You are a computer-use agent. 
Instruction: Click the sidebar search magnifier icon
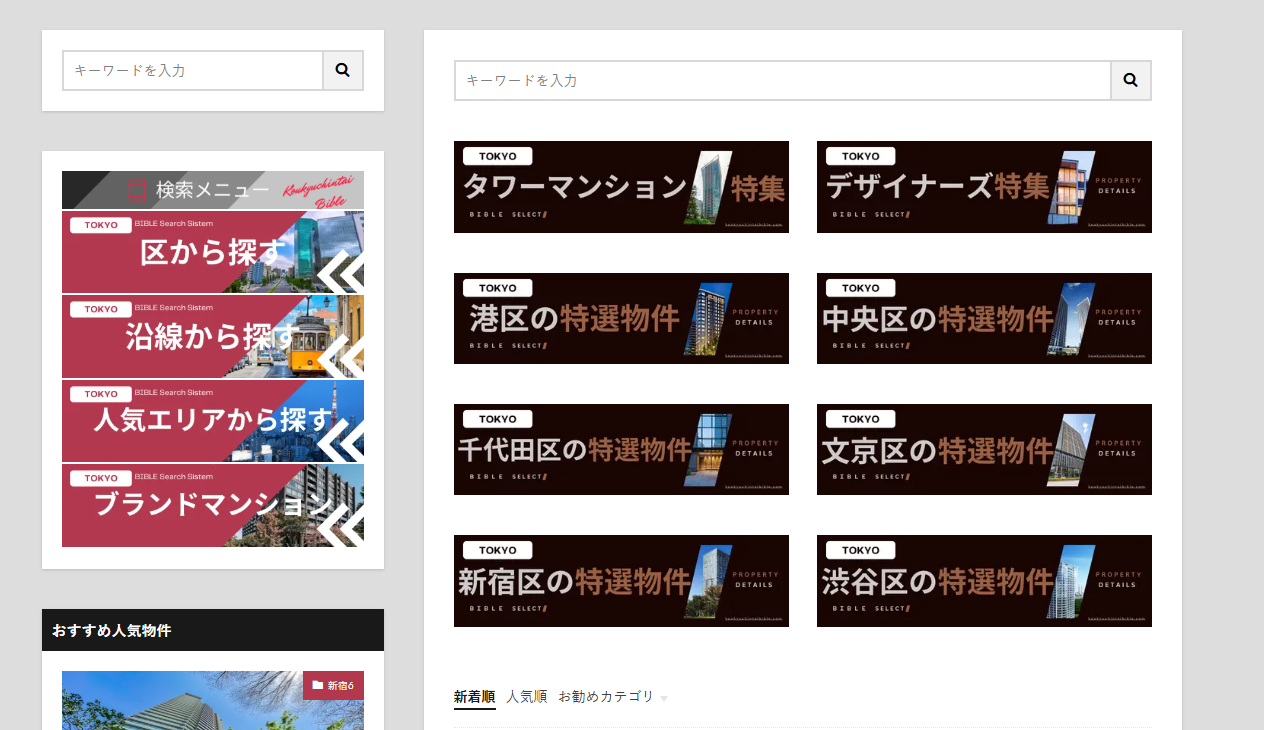(342, 70)
